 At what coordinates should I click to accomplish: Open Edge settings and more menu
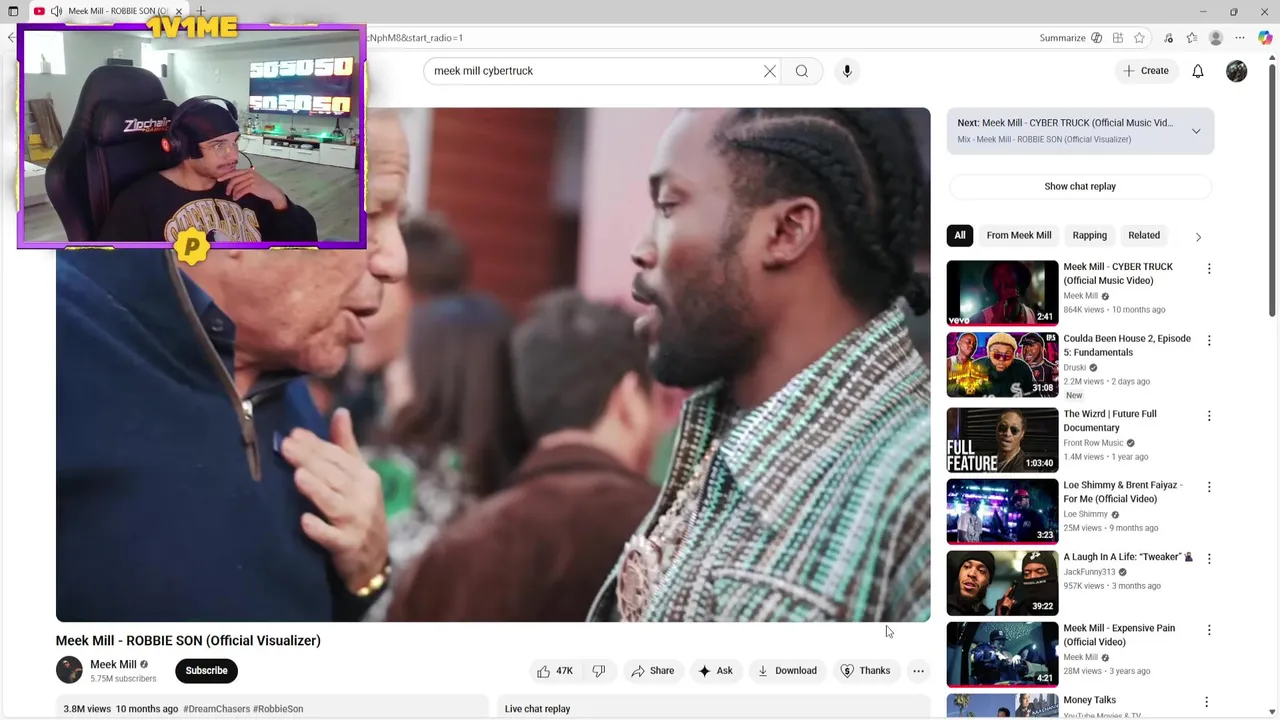pyautogui.click(x=1241, y=38)
